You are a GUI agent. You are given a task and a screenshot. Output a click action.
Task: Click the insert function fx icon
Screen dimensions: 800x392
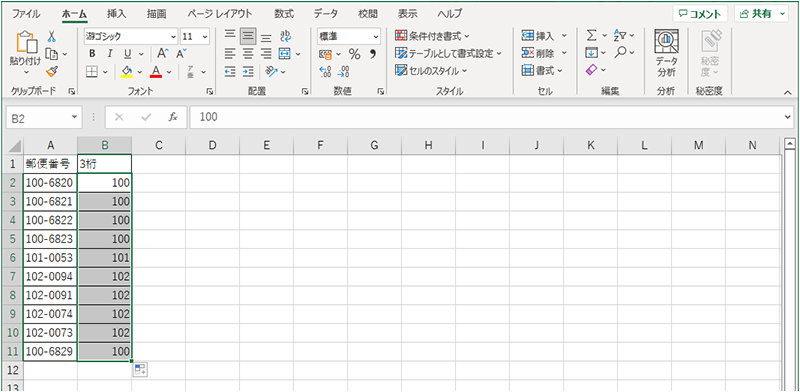click(173, 117)
